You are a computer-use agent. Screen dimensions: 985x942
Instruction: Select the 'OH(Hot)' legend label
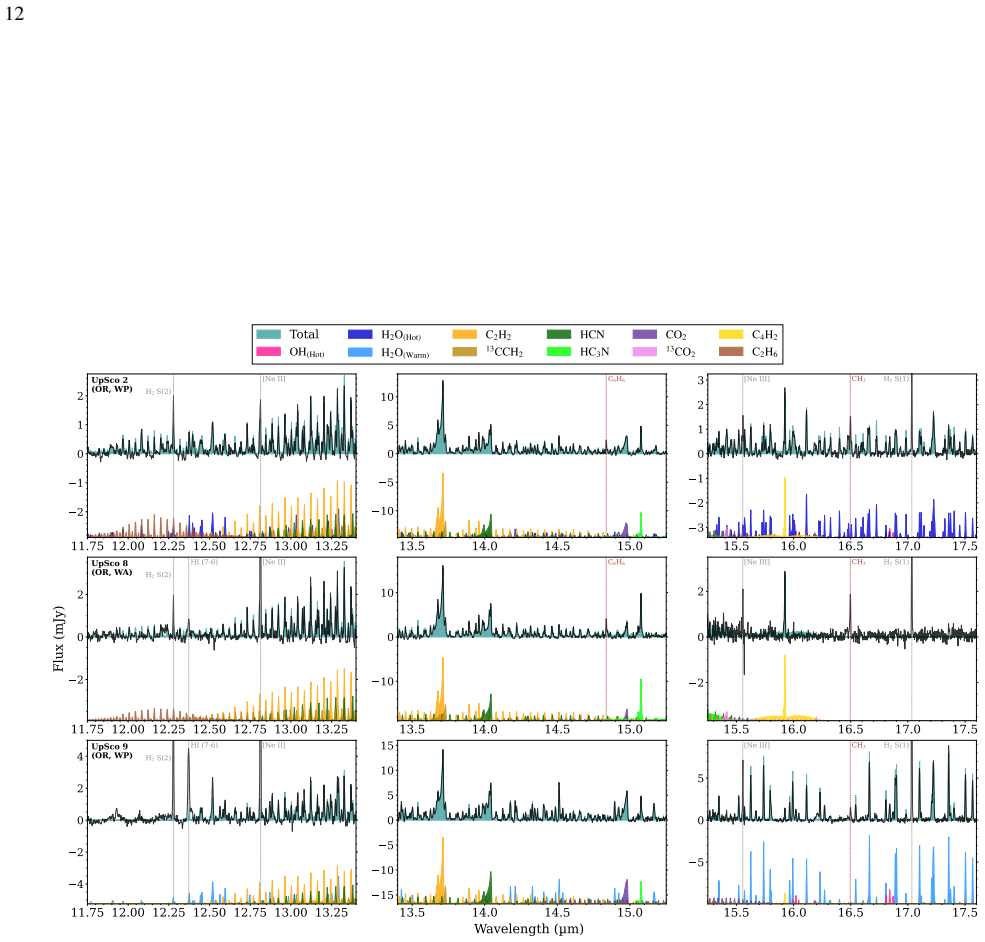click(x=307, y=352)
